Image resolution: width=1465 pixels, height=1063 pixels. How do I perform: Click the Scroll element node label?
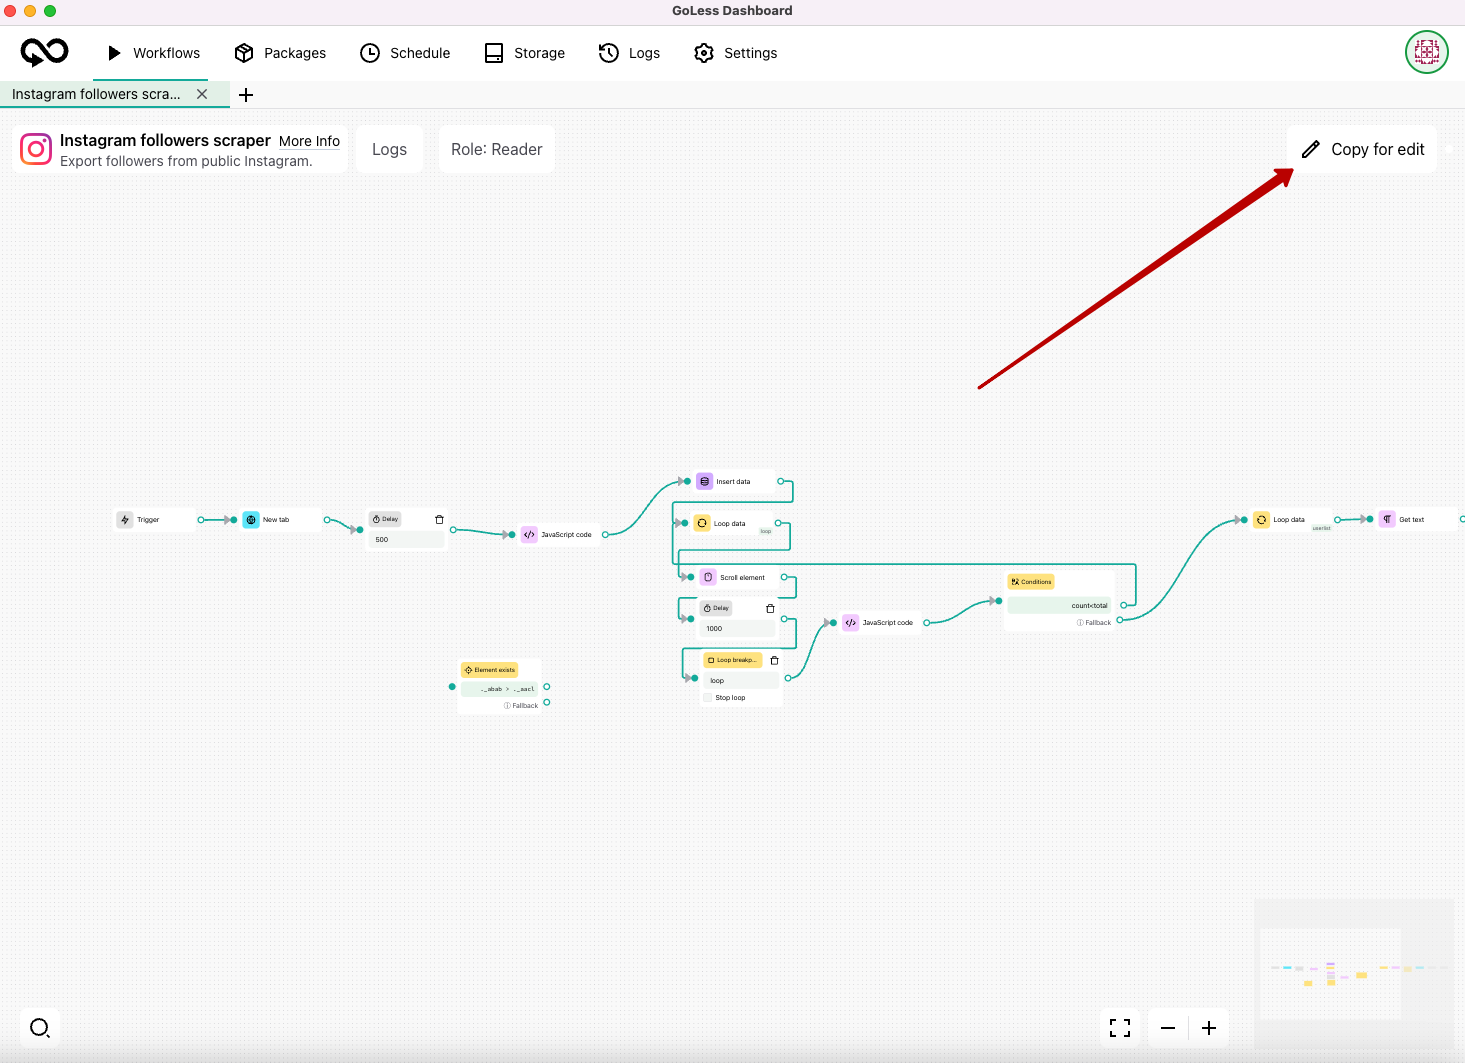(742, 578)
